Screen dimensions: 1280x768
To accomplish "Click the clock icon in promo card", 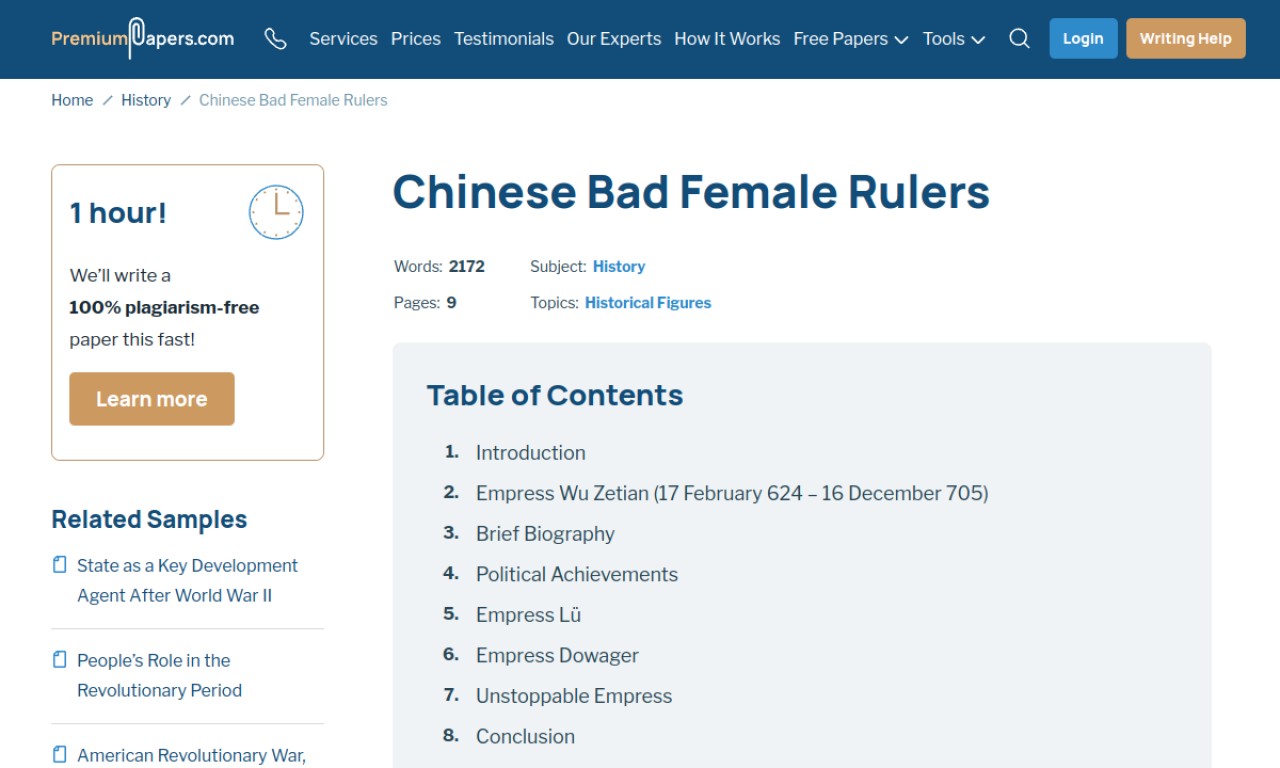I will pyautogui.click(x=276, y=212).
